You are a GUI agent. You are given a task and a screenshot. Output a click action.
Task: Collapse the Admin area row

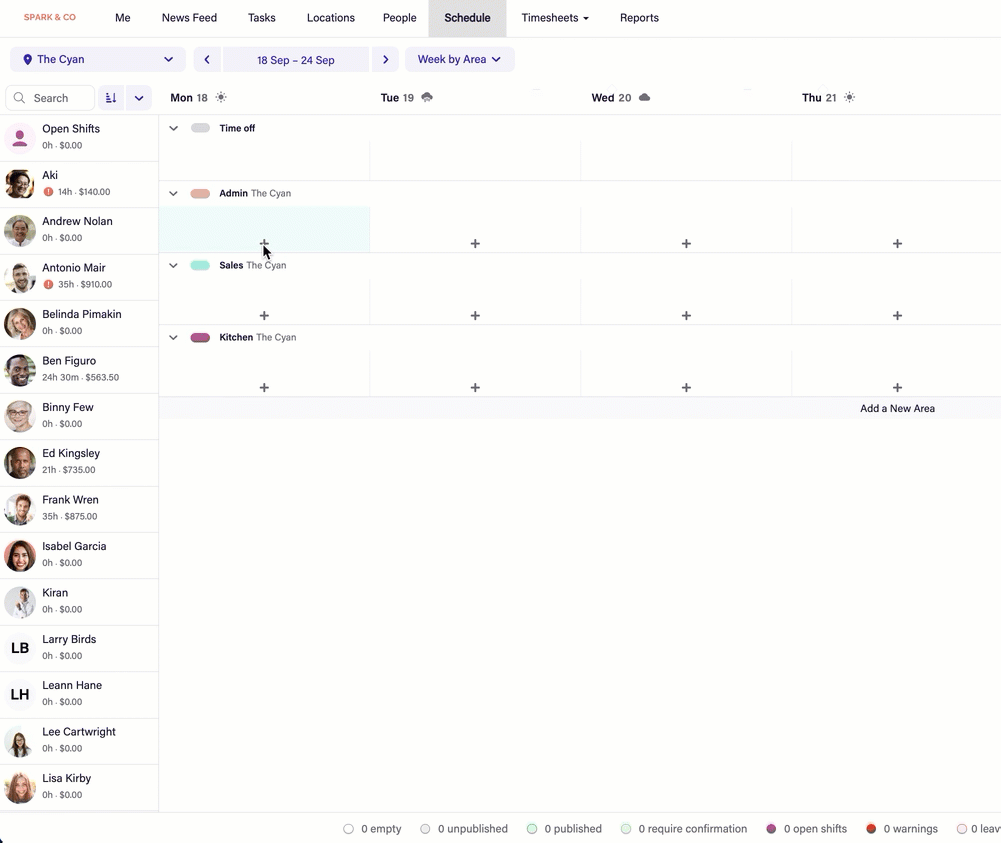(173, 193)
